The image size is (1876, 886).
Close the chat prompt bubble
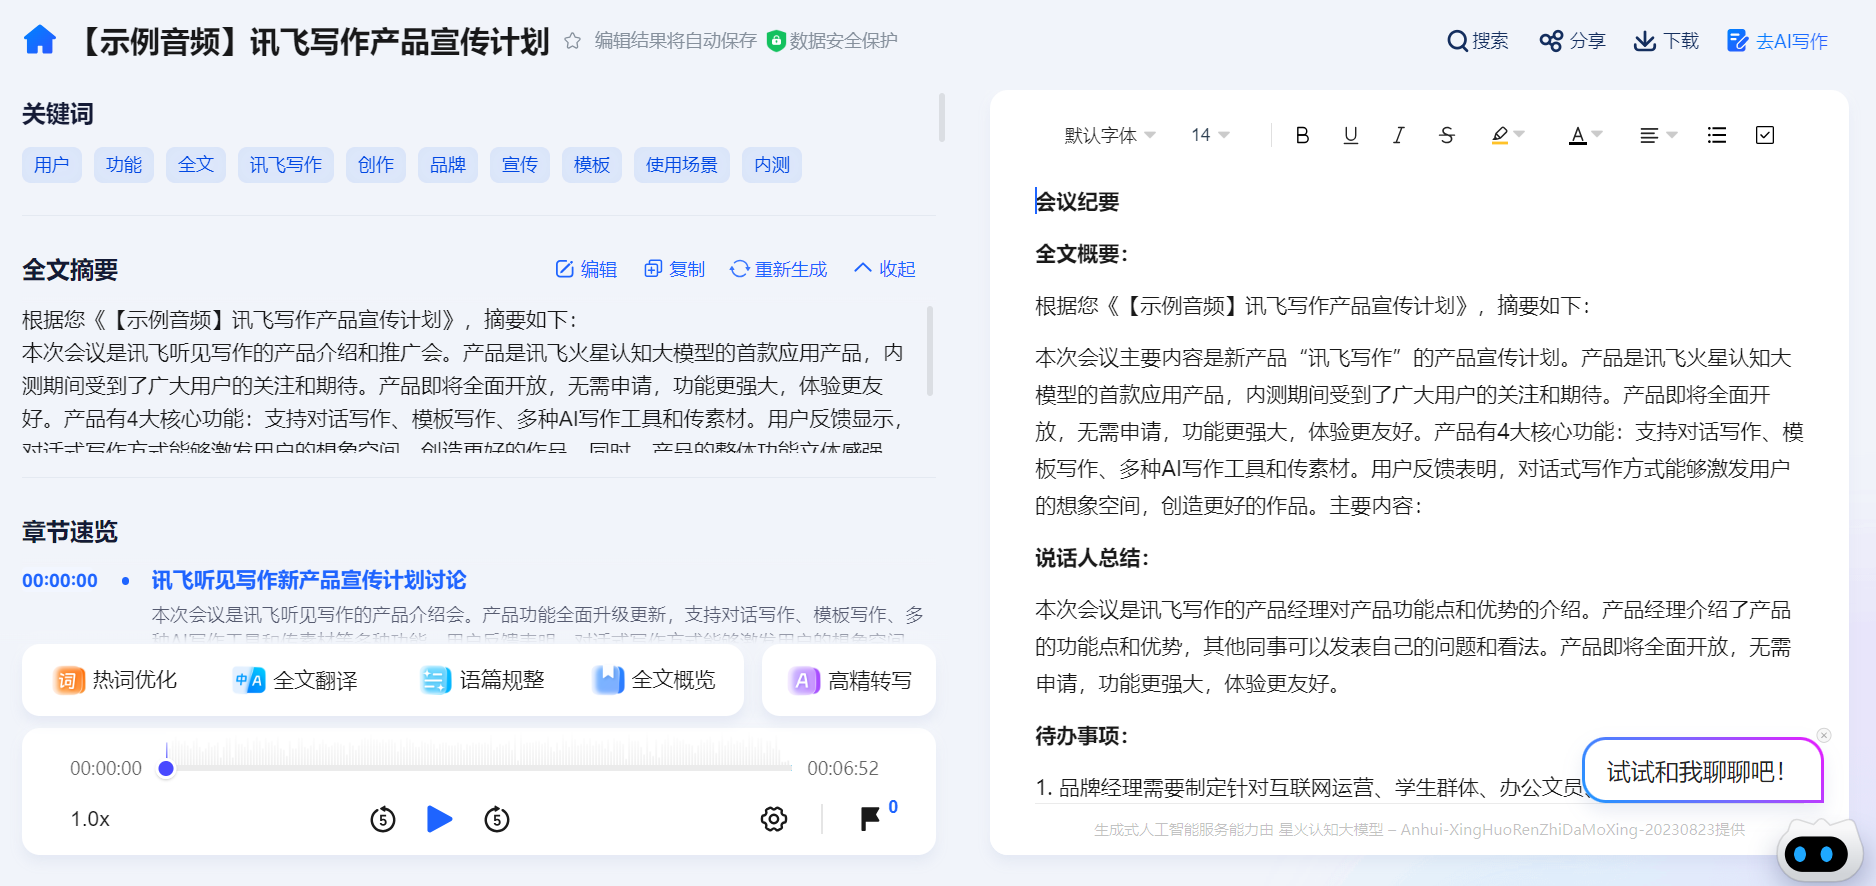pyautogui.click(x=1824, y=735)
